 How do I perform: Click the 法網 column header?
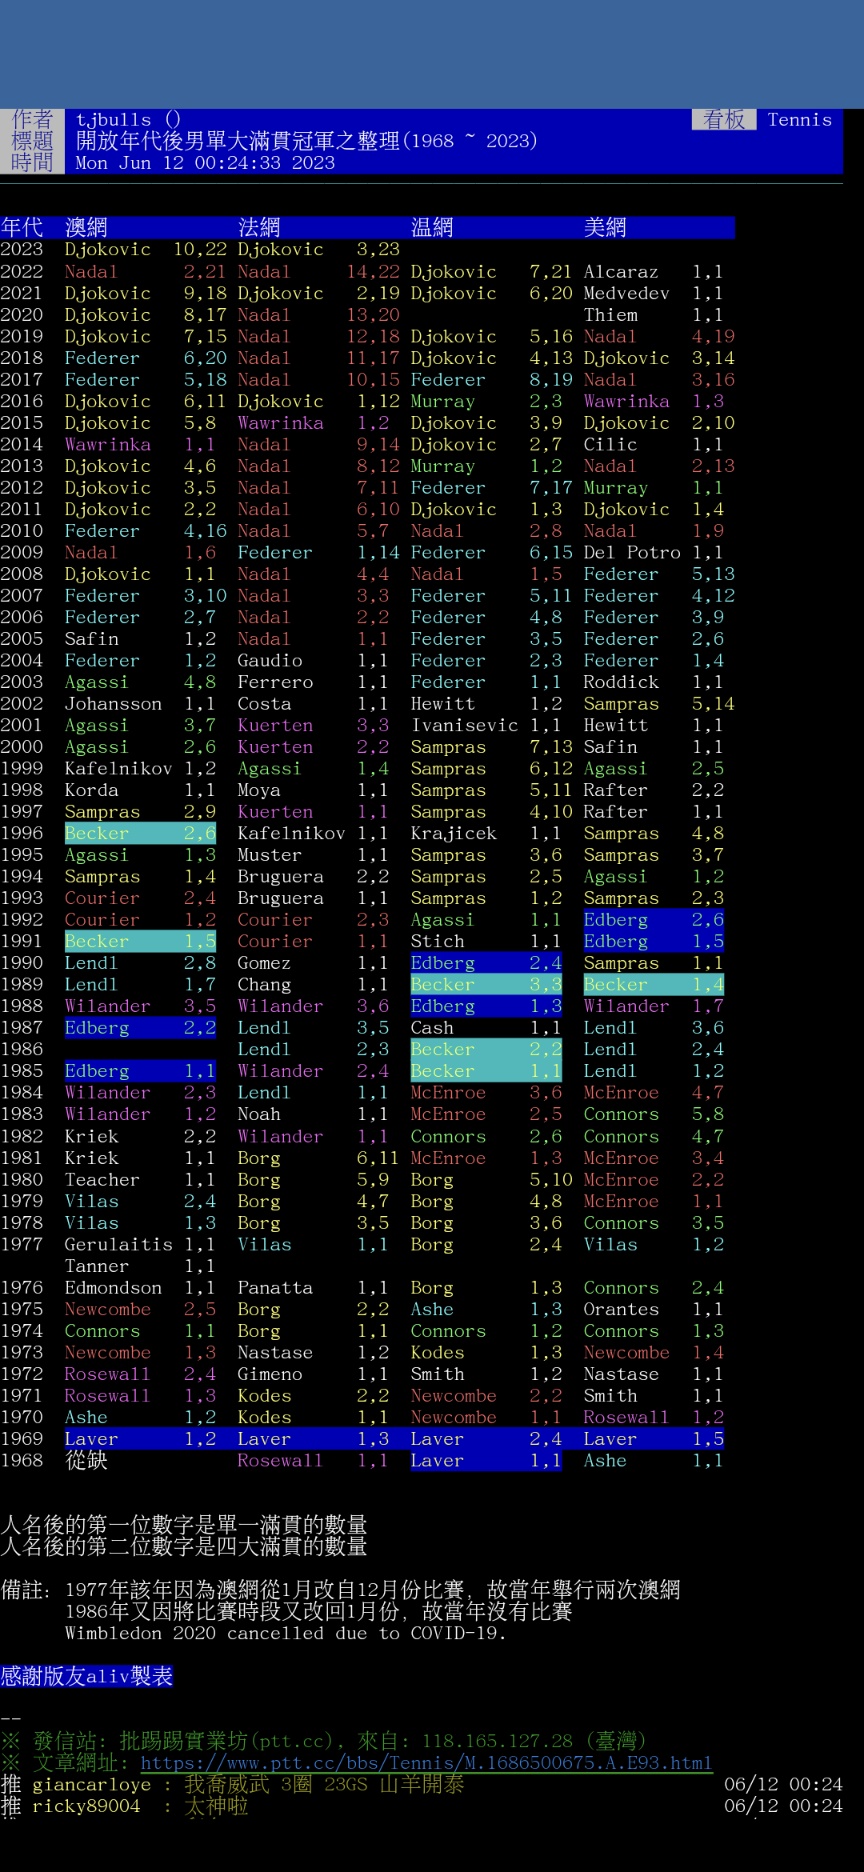pos(259,227)
